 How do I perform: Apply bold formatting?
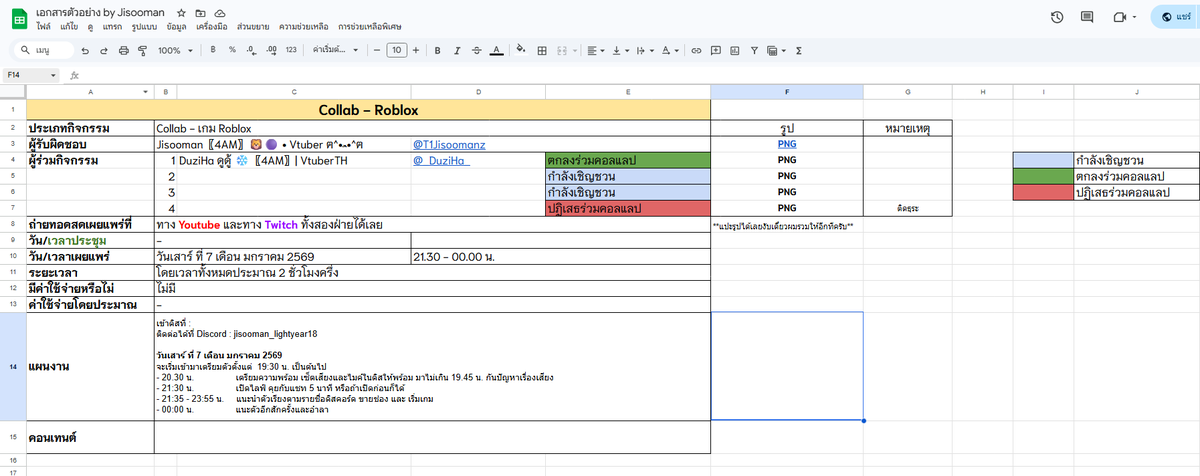pos(437,50)
